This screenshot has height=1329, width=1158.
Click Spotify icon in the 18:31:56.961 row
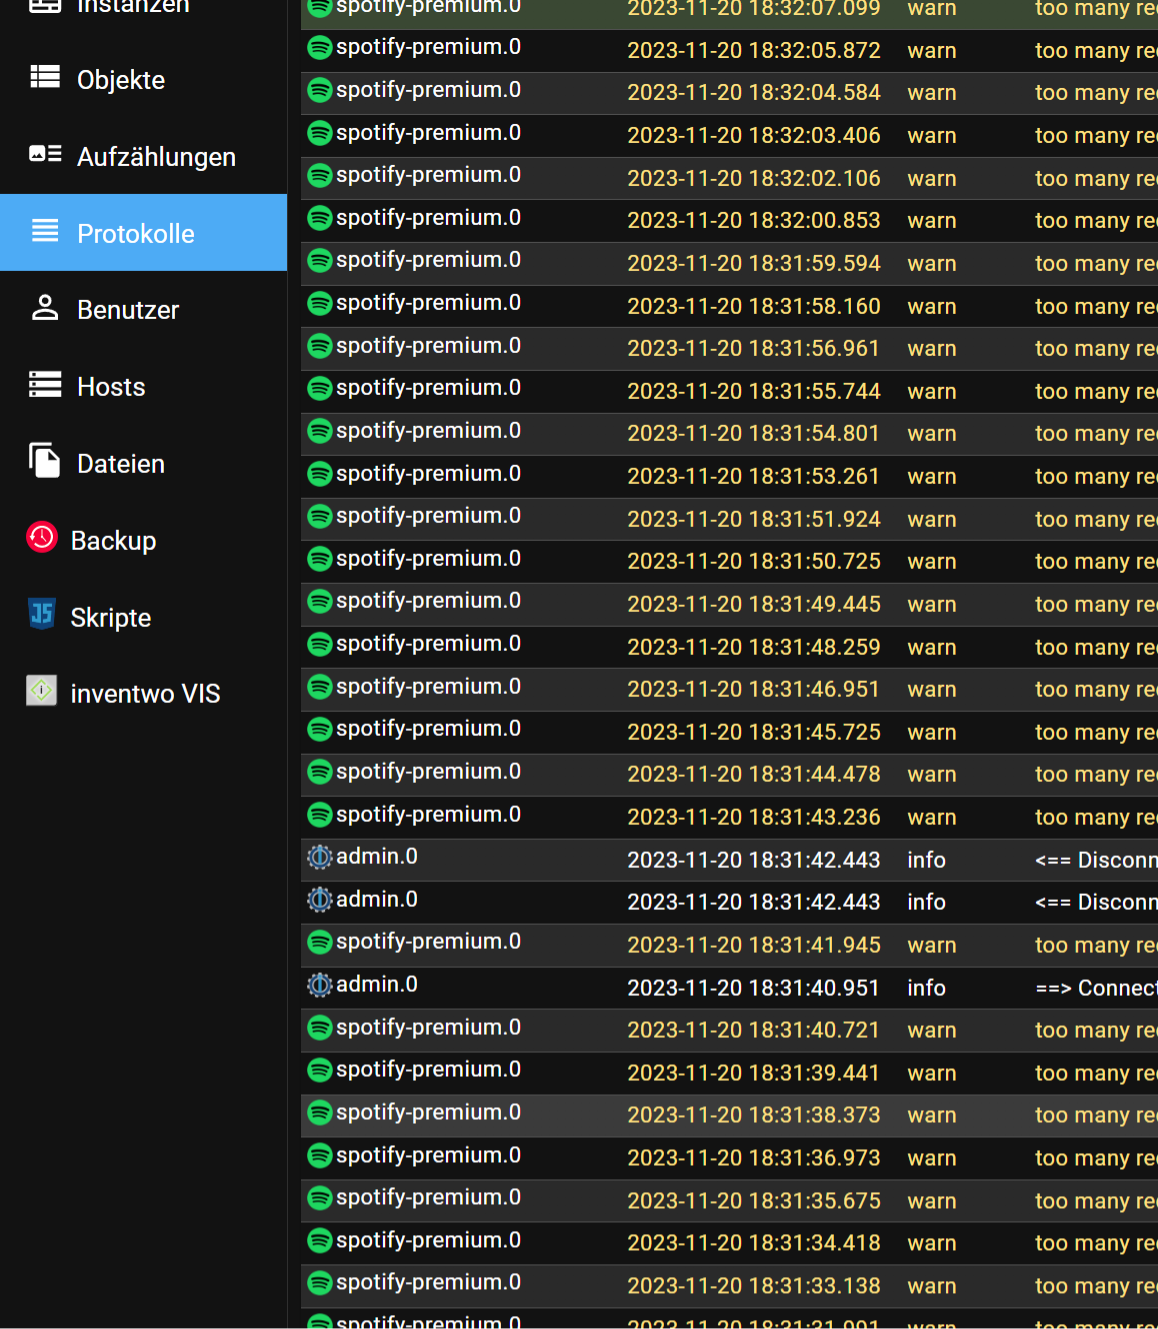pyautogui.click(x=320, y=346)
